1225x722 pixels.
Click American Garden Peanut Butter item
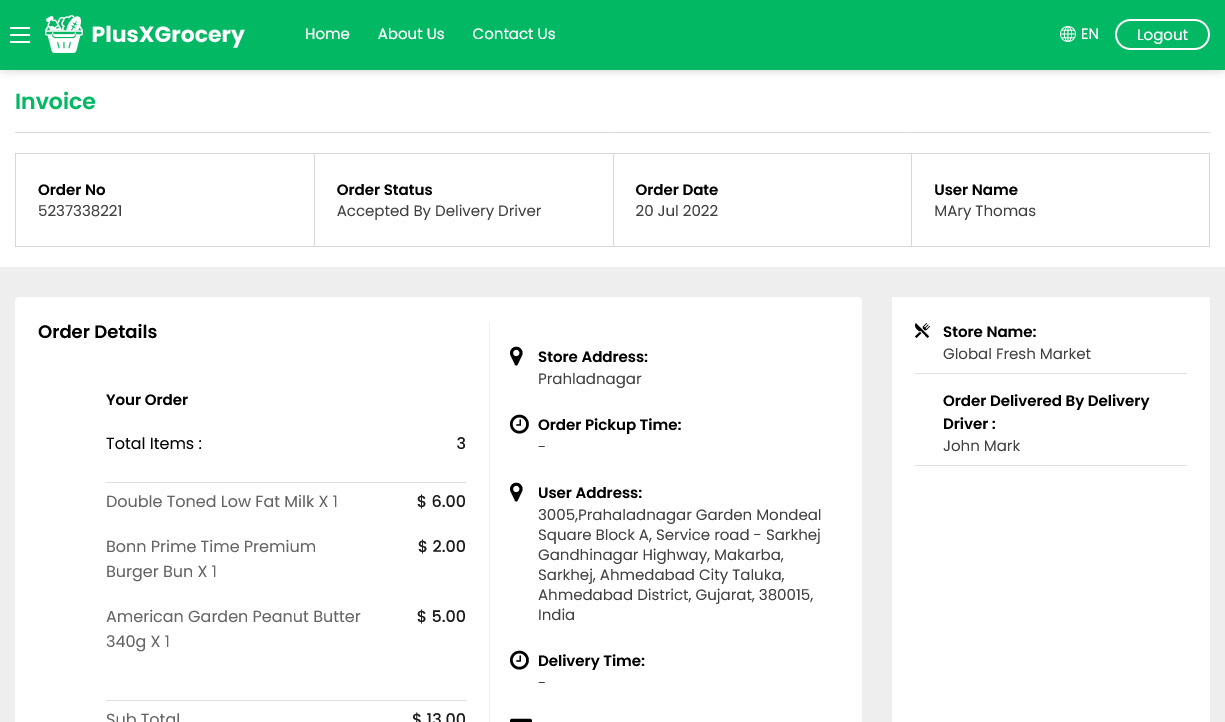(x=233, y=629)
